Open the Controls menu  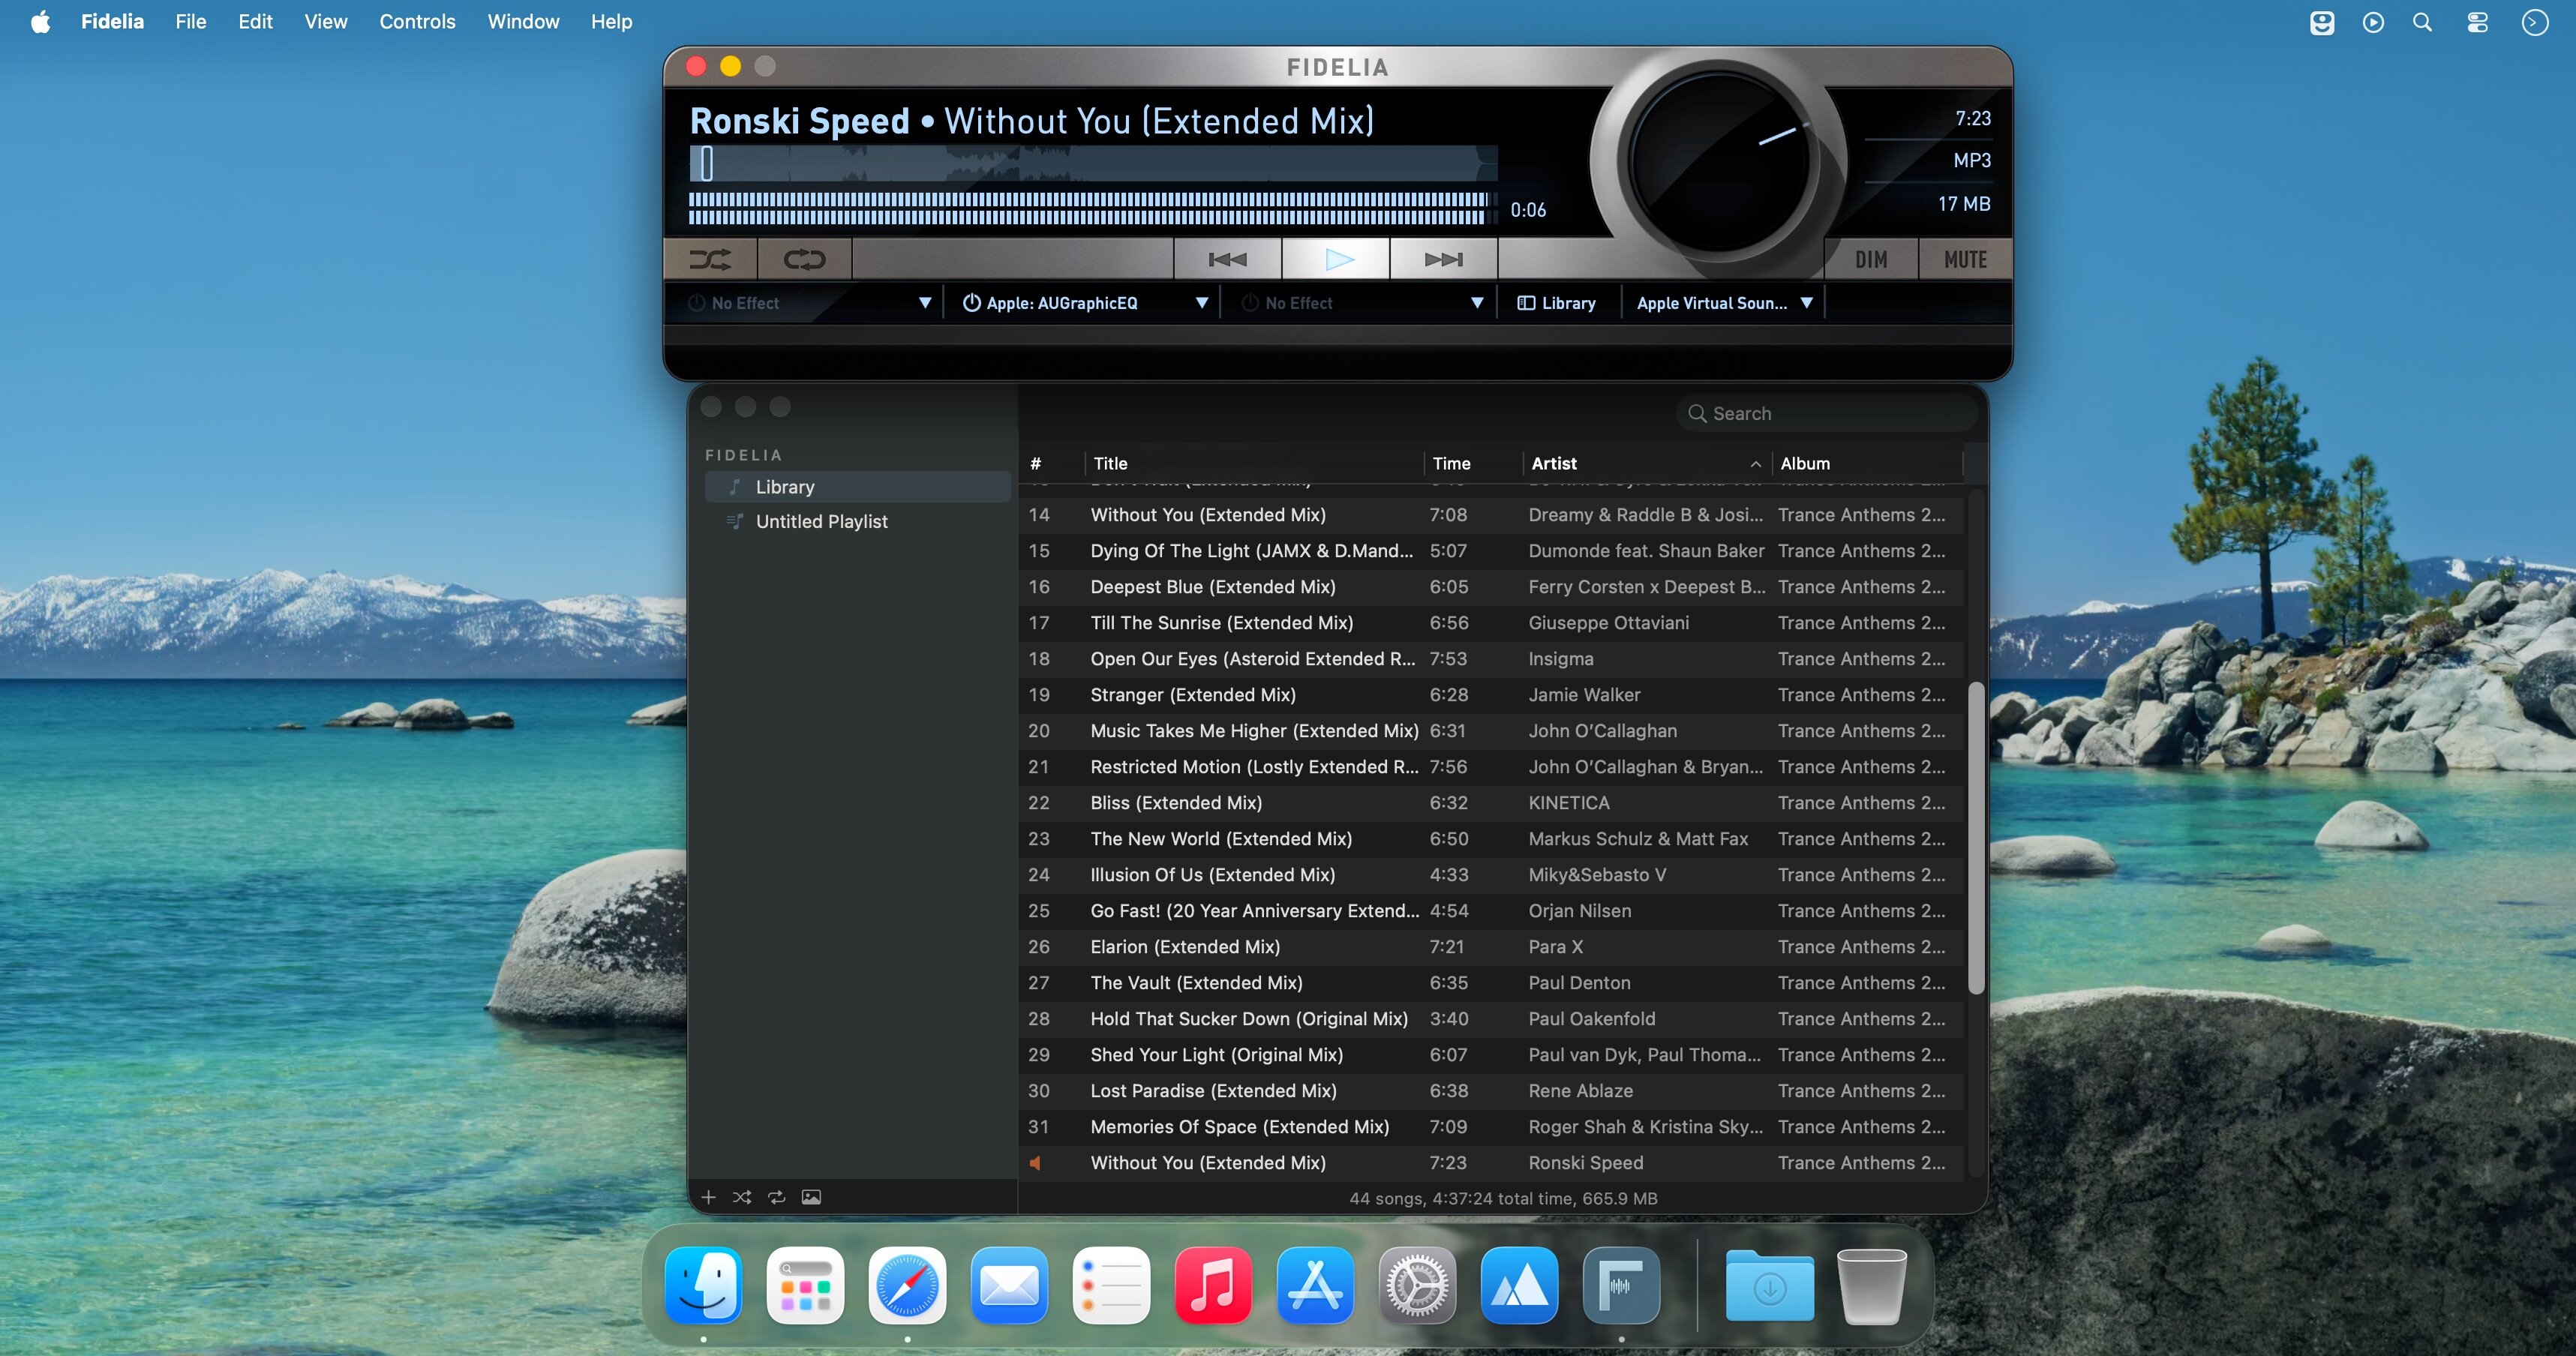[417, 22]
